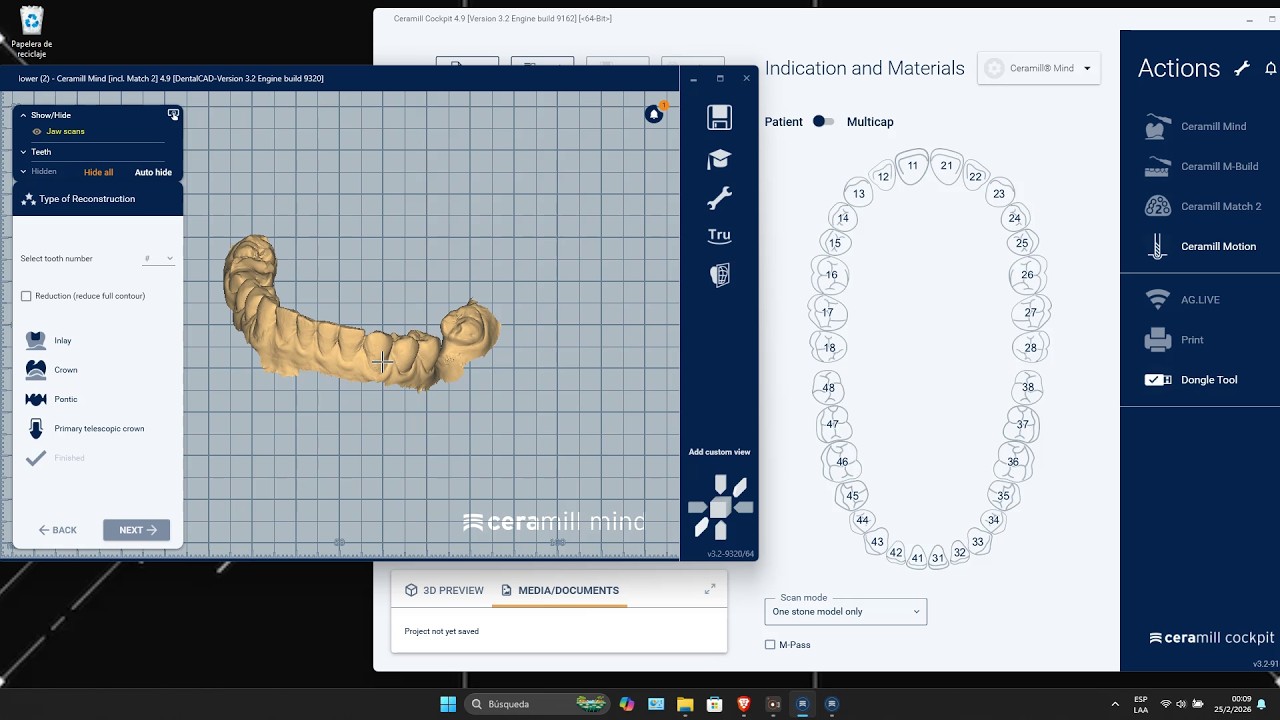Open Print from Actions panel
Viewport: 1280px width, 720px height.
[x=1174, y=340]
